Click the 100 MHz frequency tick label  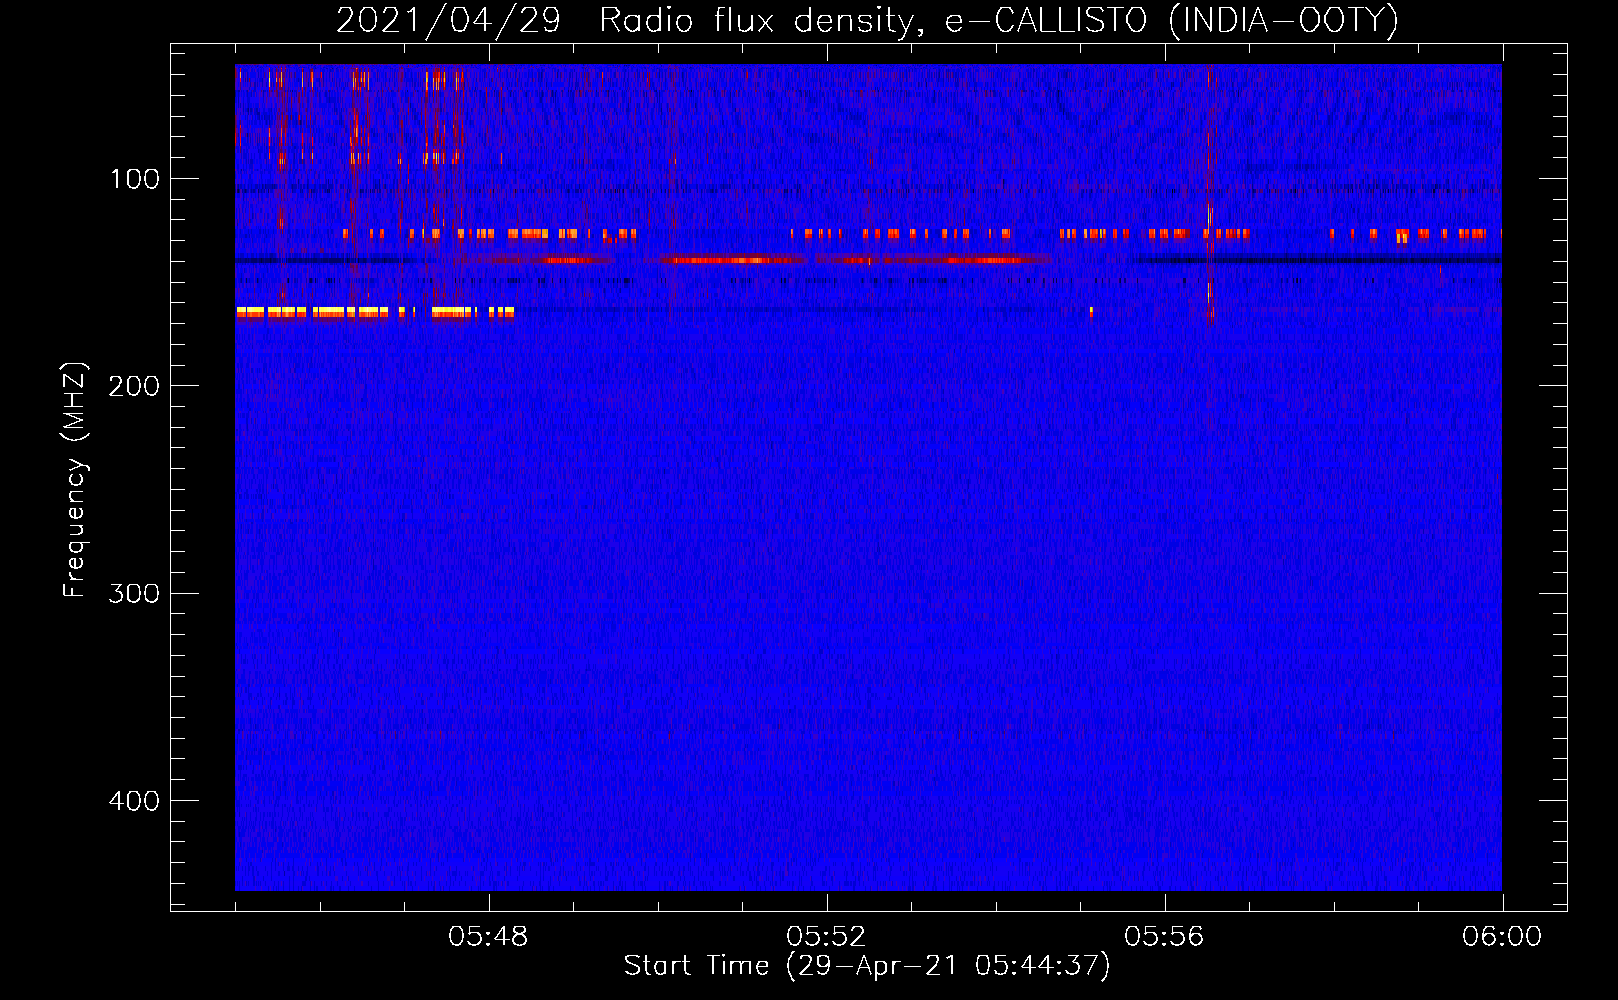[135, 179]
